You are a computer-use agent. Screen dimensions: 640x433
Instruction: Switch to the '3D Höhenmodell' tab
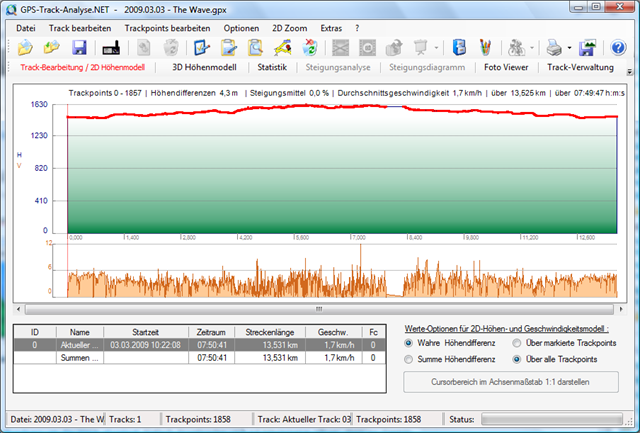point(203,68)
